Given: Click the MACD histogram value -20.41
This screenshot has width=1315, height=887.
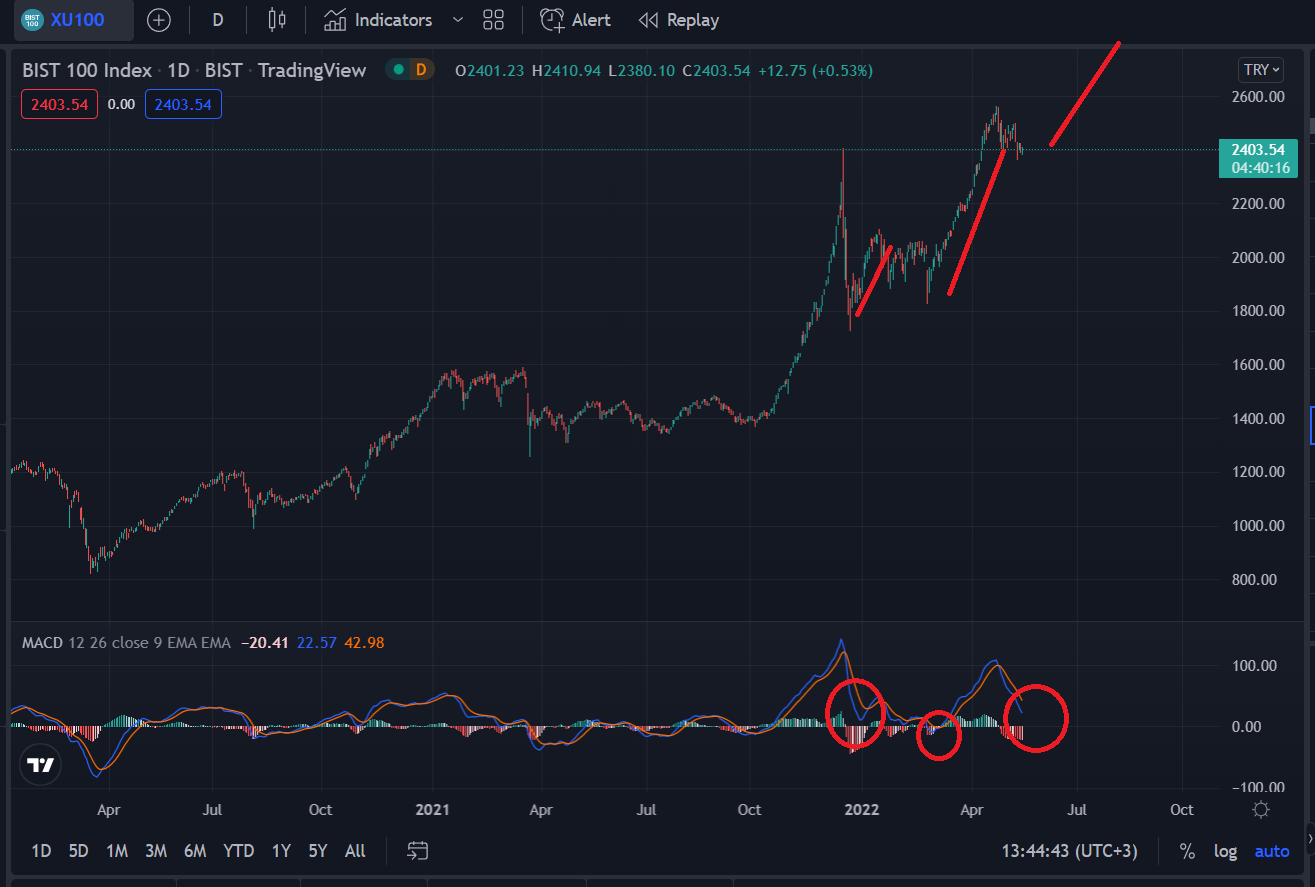Looking at the screenshot, I should tap(263, 642).
